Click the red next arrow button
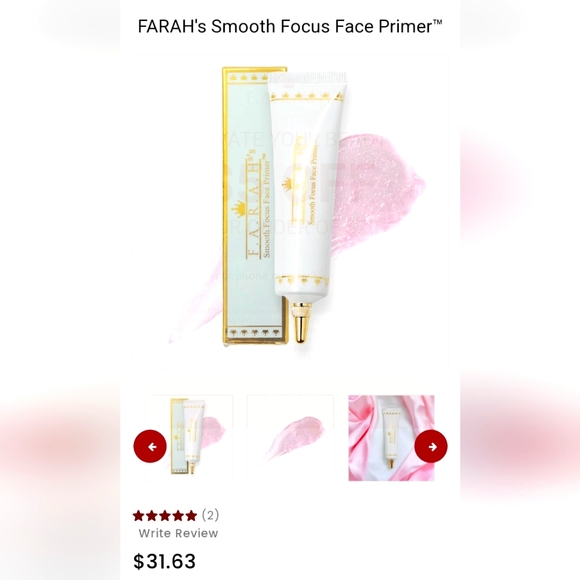Image resolution: width=580 pixels, height=580 pixels. pyautogui.click(x=431, y=446)
